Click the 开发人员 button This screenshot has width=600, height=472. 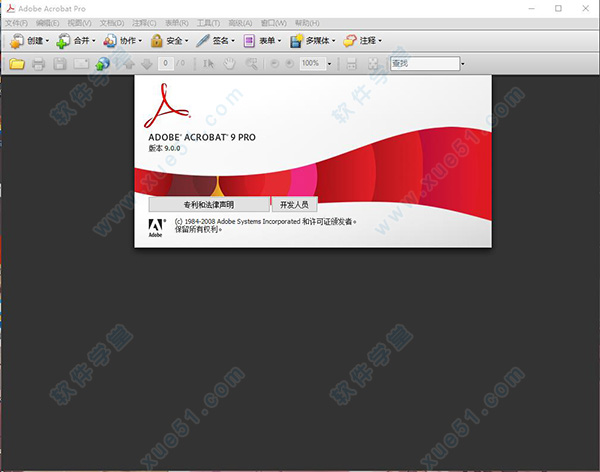[294, 204]
